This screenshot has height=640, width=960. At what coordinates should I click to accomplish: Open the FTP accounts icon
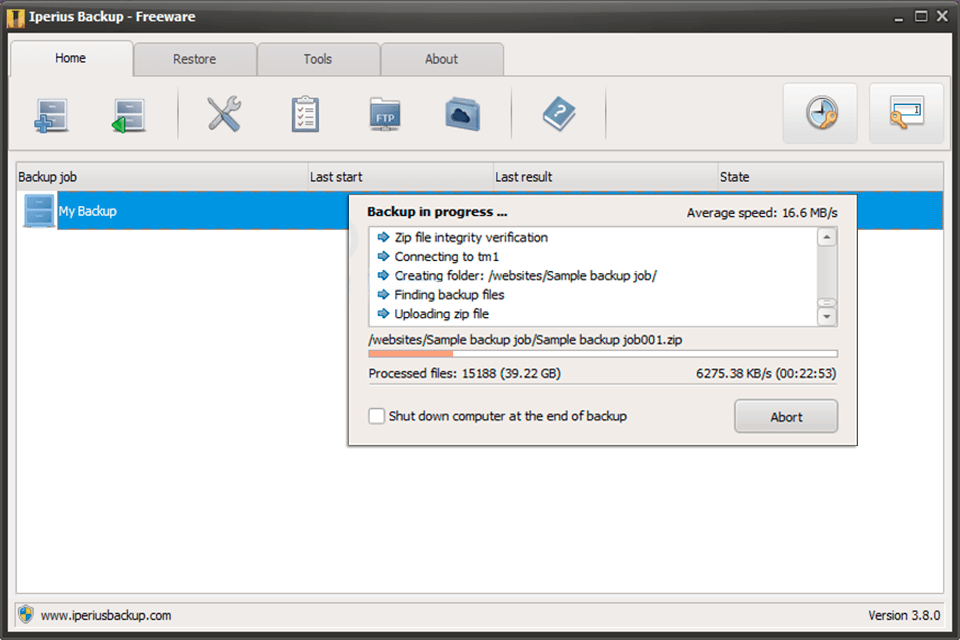384,113
